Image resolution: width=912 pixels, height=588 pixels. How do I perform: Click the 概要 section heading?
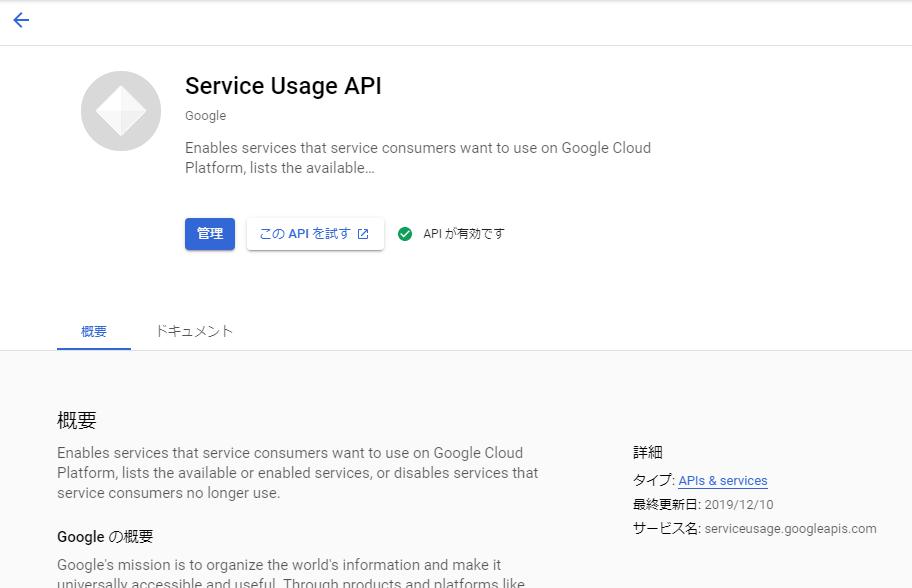click(77, 420)
